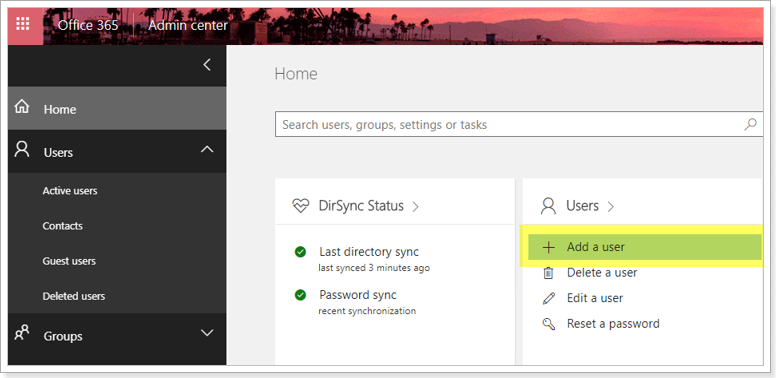Select Groups in the navigation menu
776x378 pixels.
point(117,335)
